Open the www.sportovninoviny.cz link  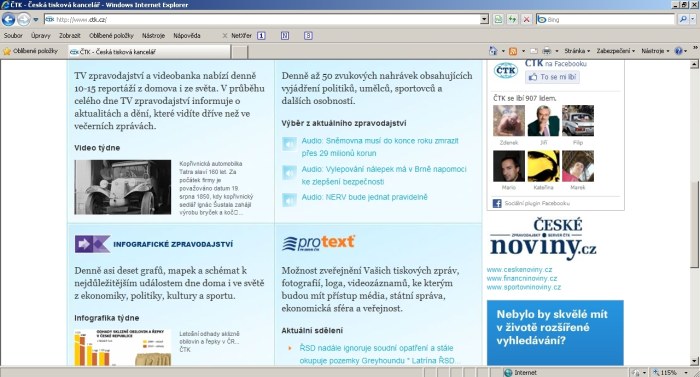pyautogui.click(x=524, y=287)
